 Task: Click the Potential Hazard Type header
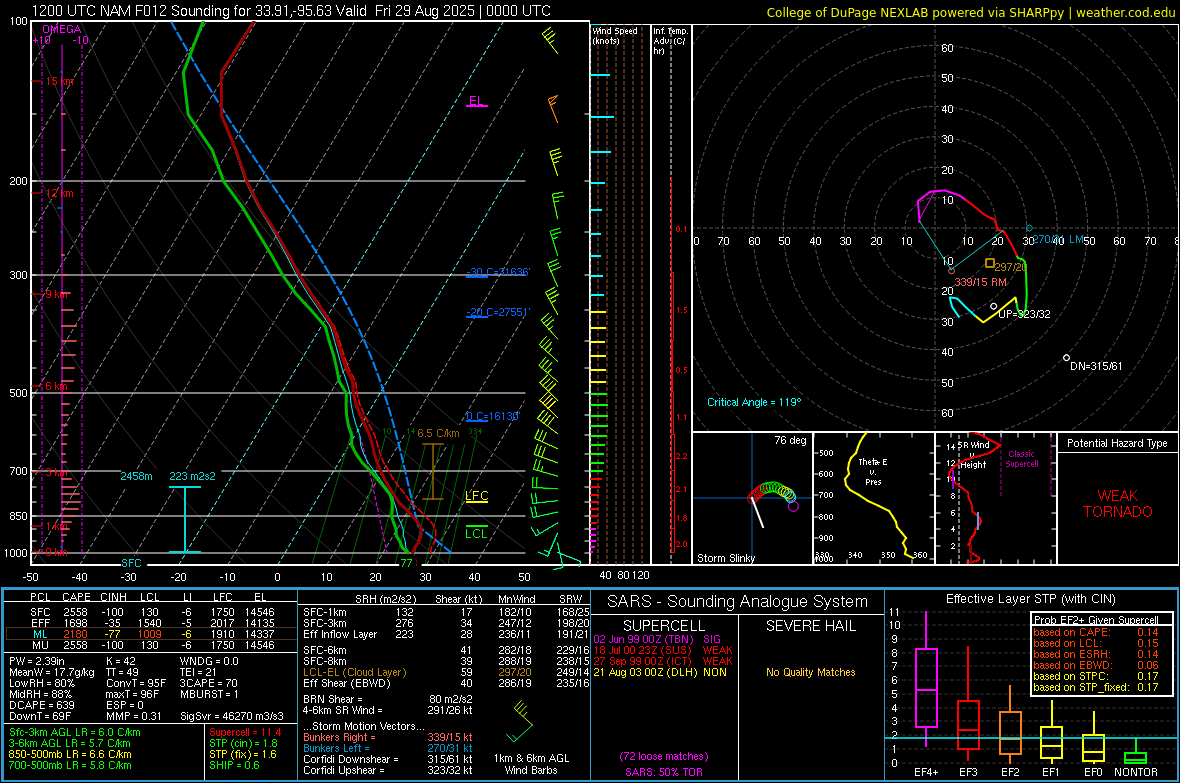(x=1117, y=443)
